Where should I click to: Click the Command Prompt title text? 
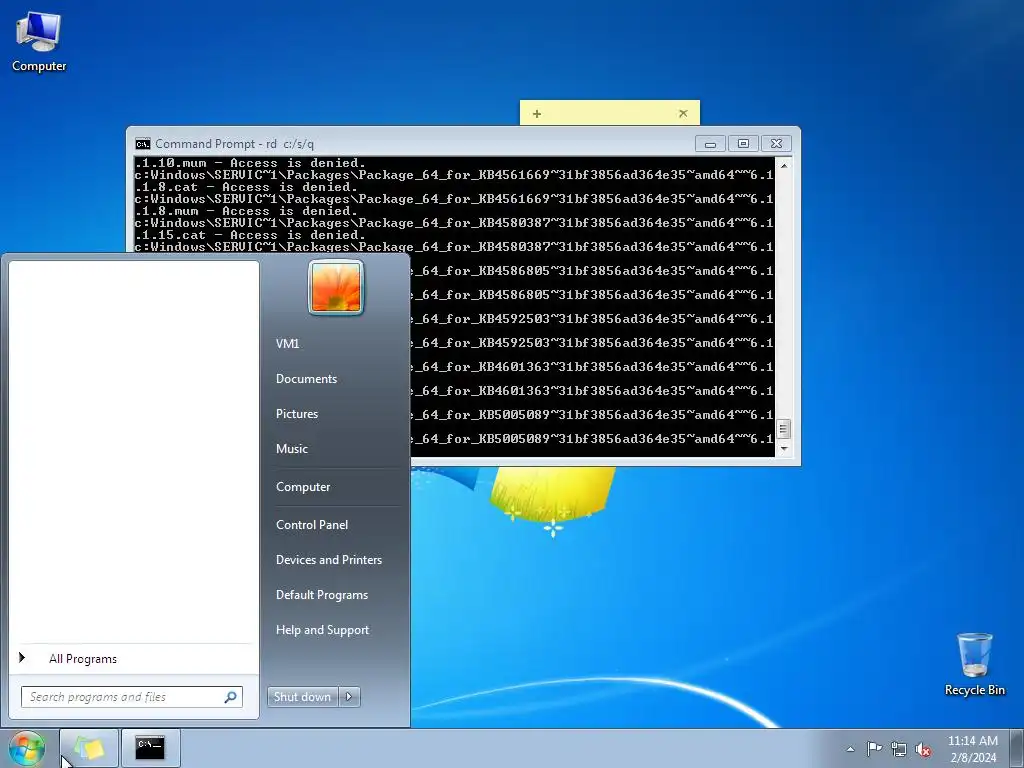point(234,144)
